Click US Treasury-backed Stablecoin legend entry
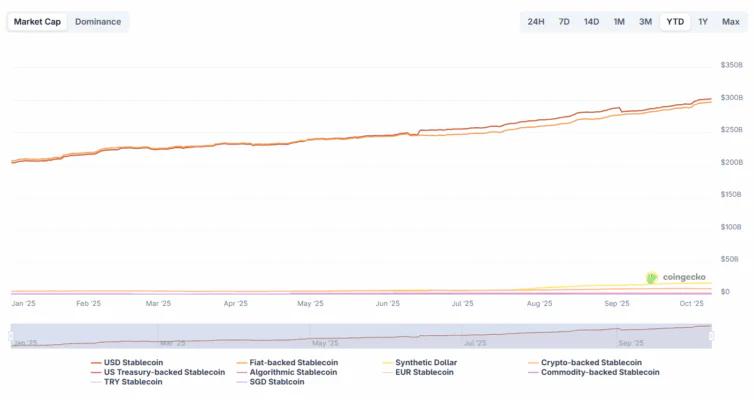Image resolution: width=754 pixels, height=400 pixels. coord(164,372)
